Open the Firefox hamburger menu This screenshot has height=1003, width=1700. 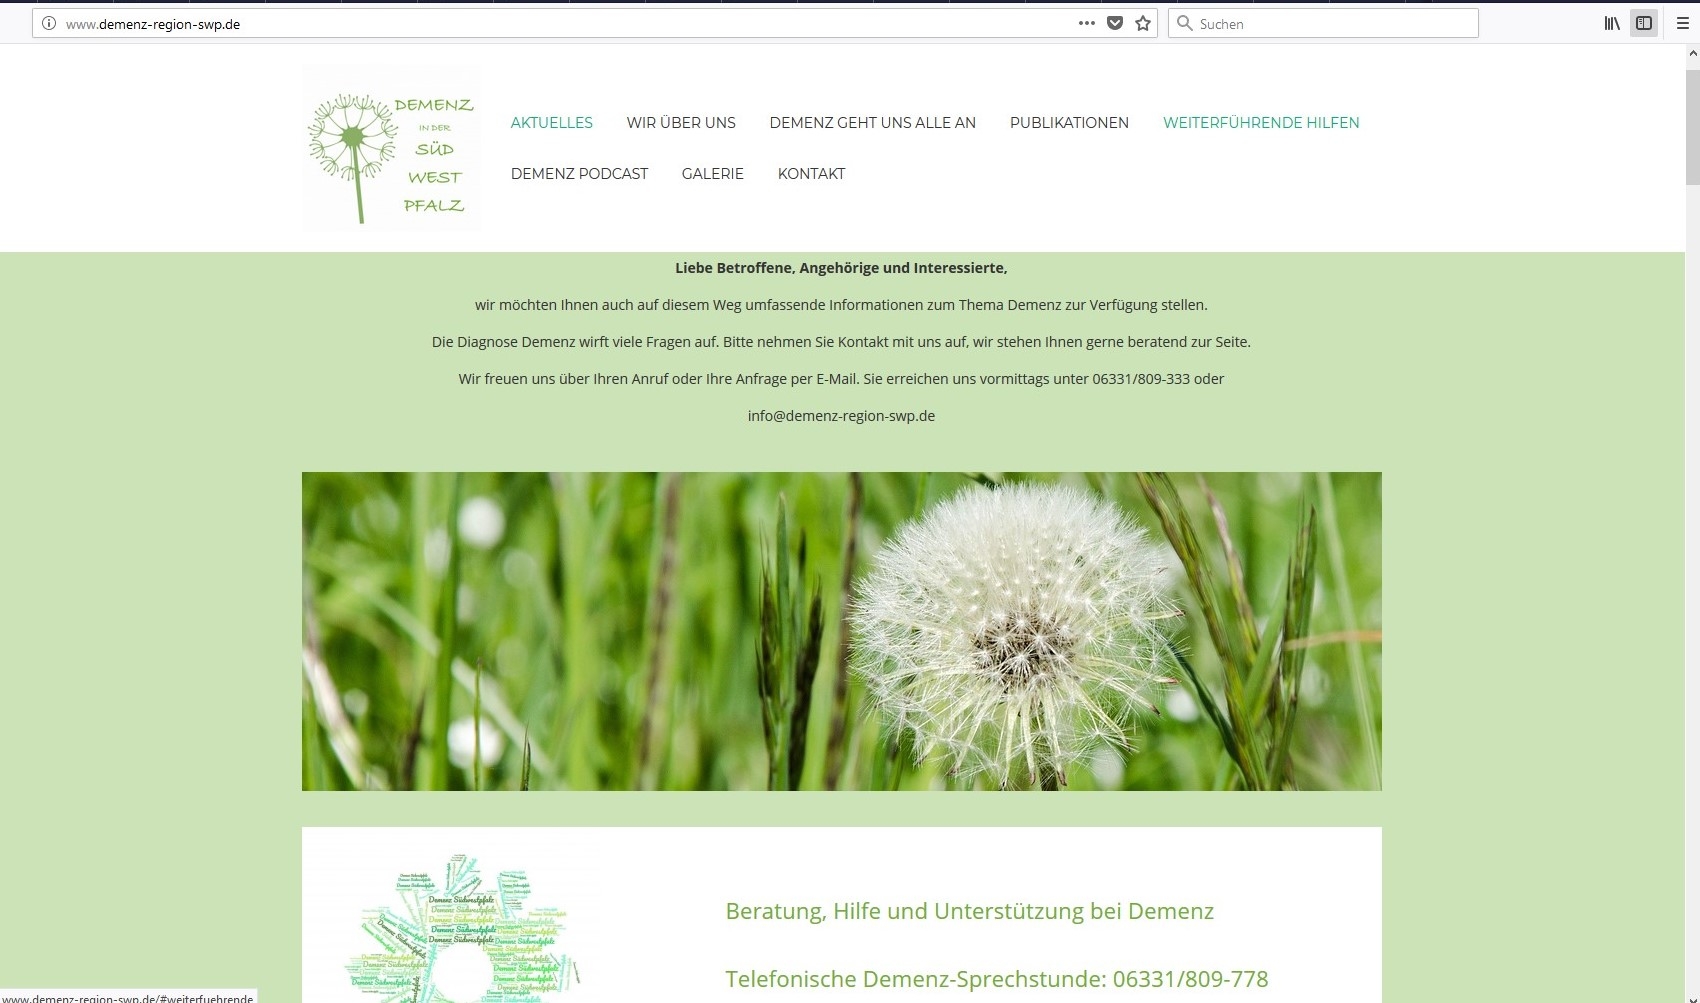click(x=1682, y=24)
